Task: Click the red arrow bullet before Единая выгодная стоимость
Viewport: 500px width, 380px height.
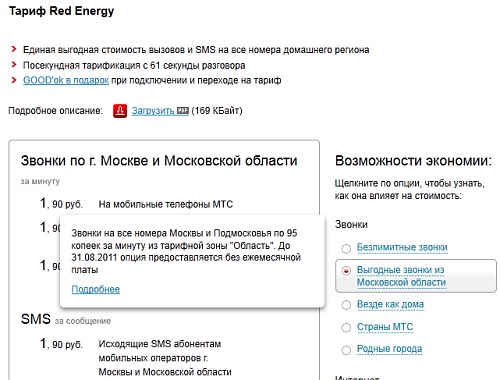Action: click(x=14, y=49)
